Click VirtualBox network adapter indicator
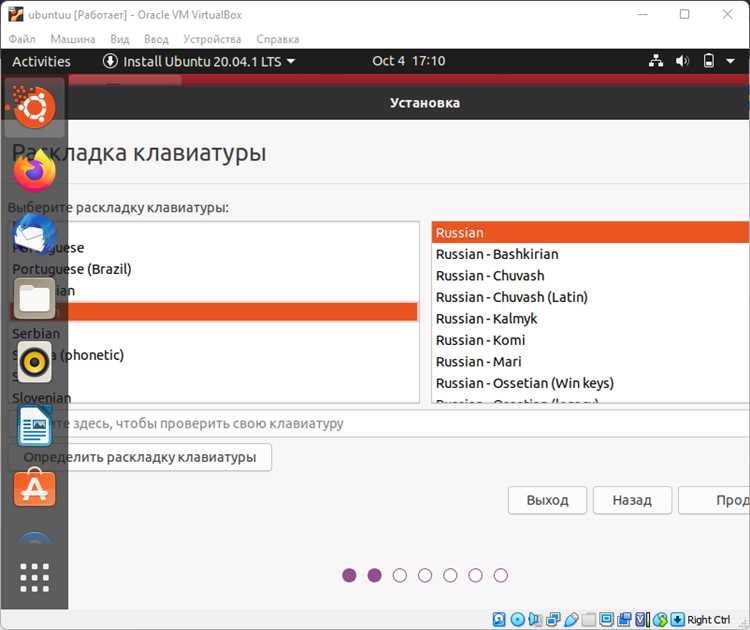This screenshot has width=750, height=630. coord(553,619)
